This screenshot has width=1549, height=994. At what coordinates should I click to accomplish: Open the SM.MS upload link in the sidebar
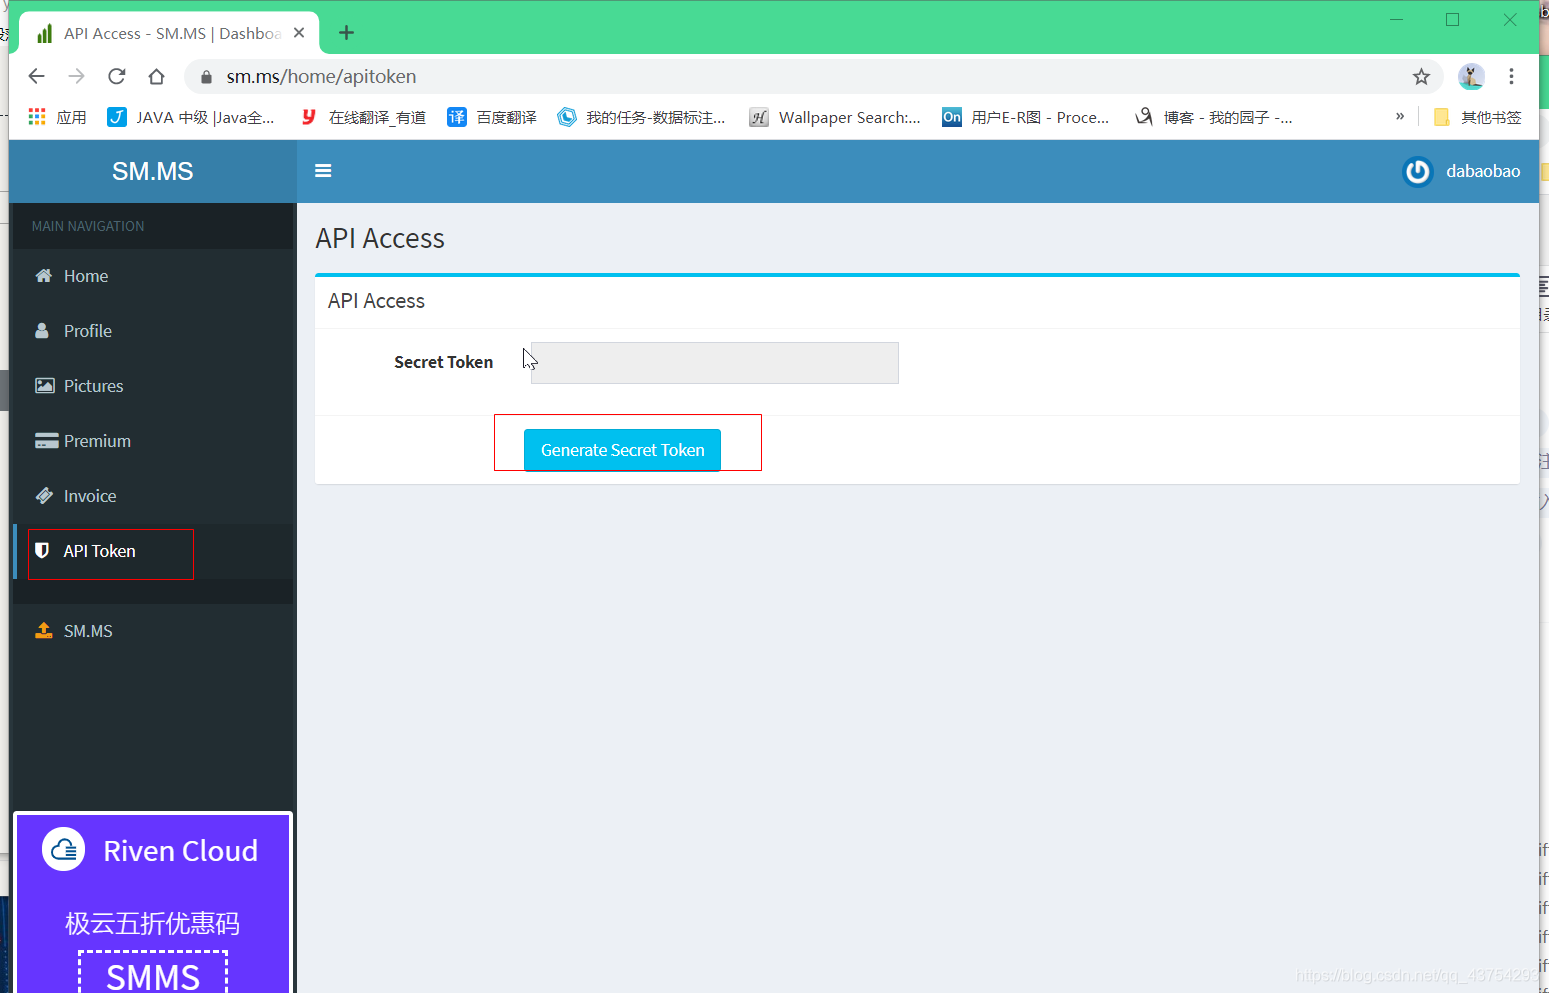(x=153, y=631)
